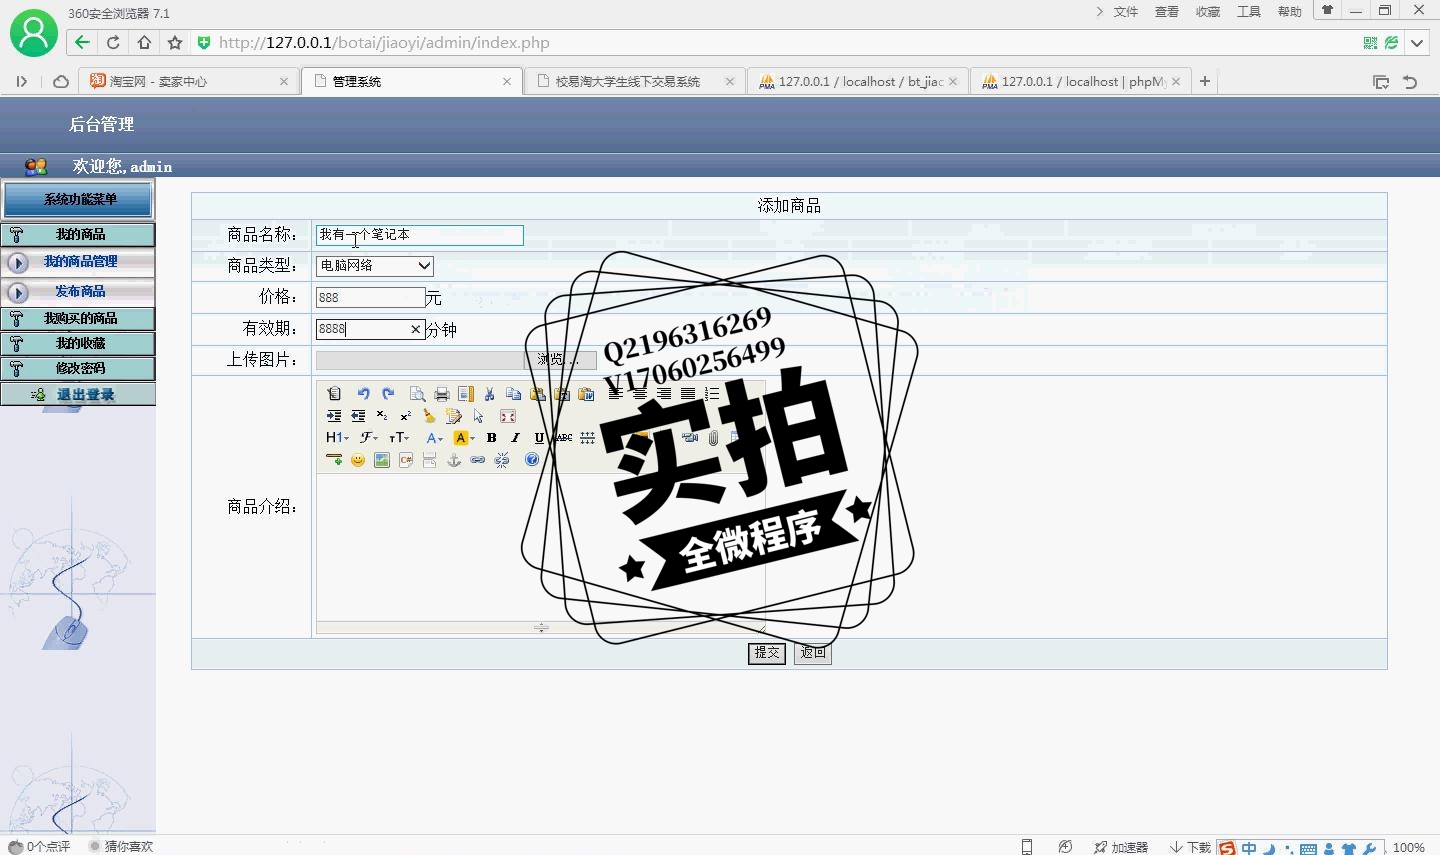Insert an anchor in the editor

tap(454, 460)
